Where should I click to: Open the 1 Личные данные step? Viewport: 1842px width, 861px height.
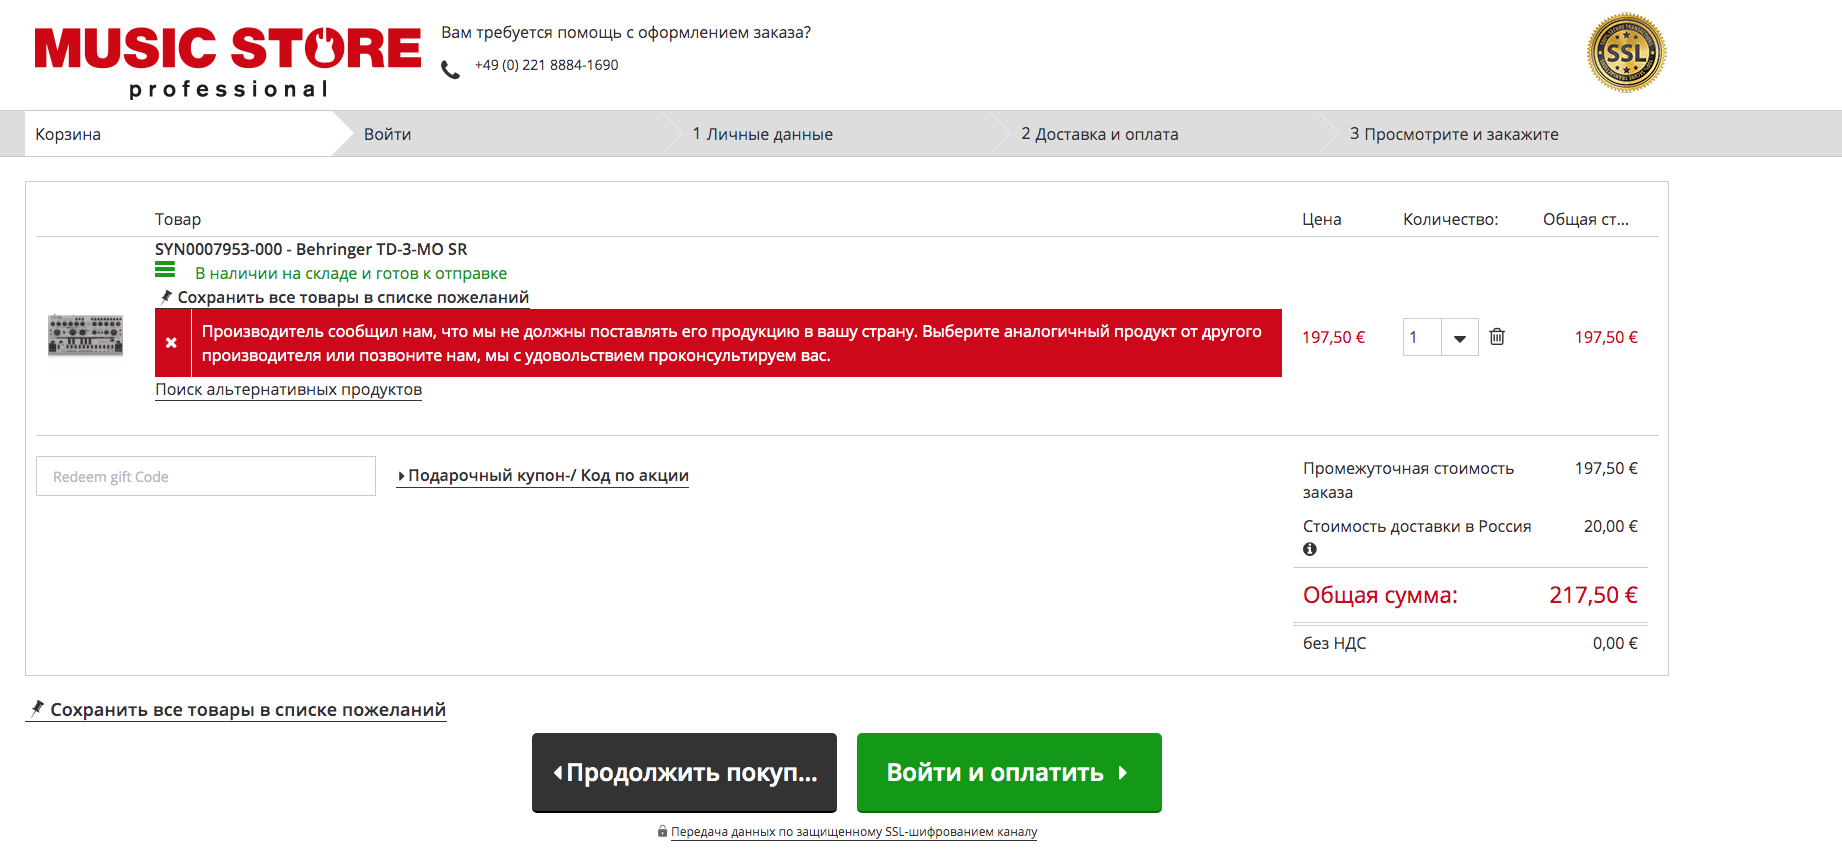(x=762, y=134)
